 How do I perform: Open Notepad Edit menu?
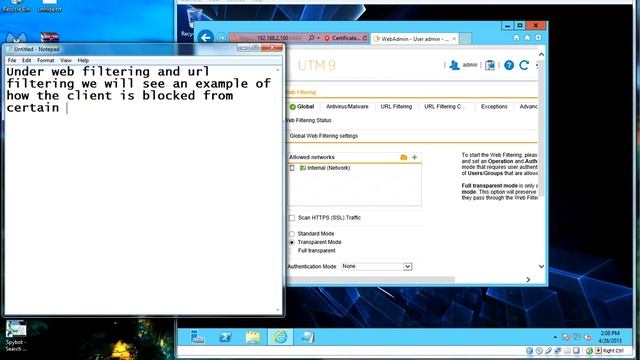[x=27, y=60]
